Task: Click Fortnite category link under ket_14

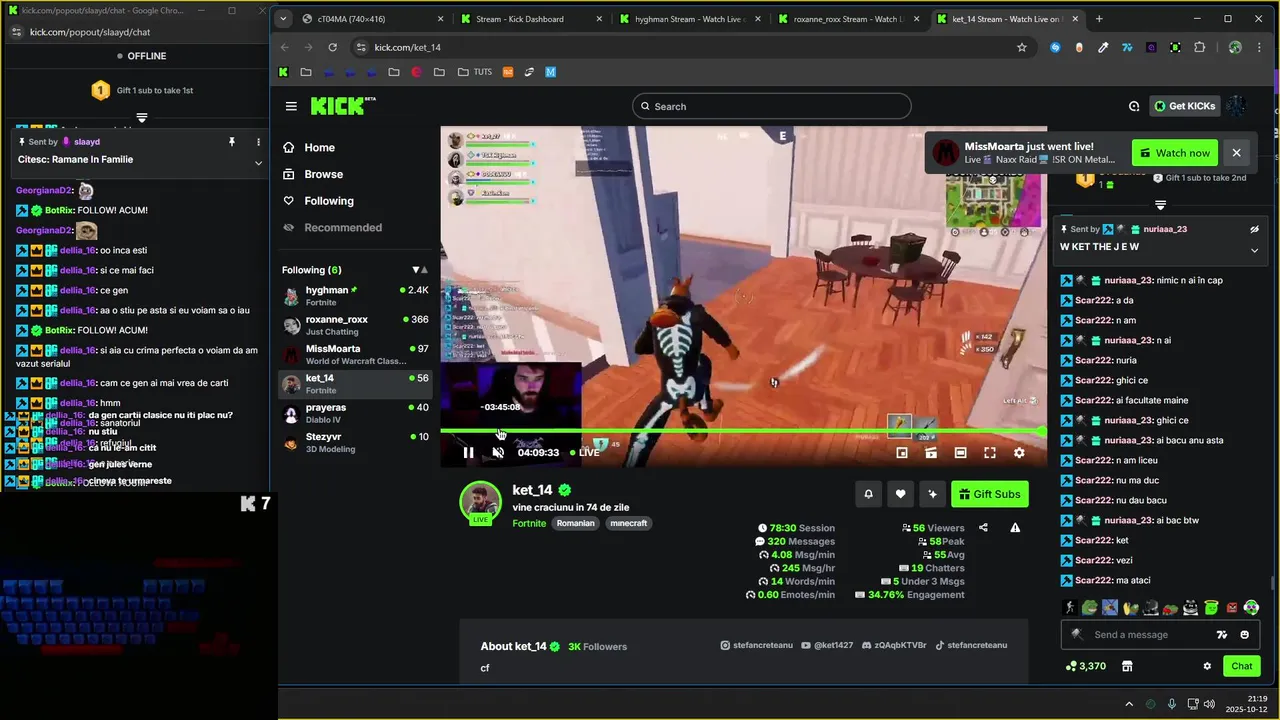Action: [529, 523]
